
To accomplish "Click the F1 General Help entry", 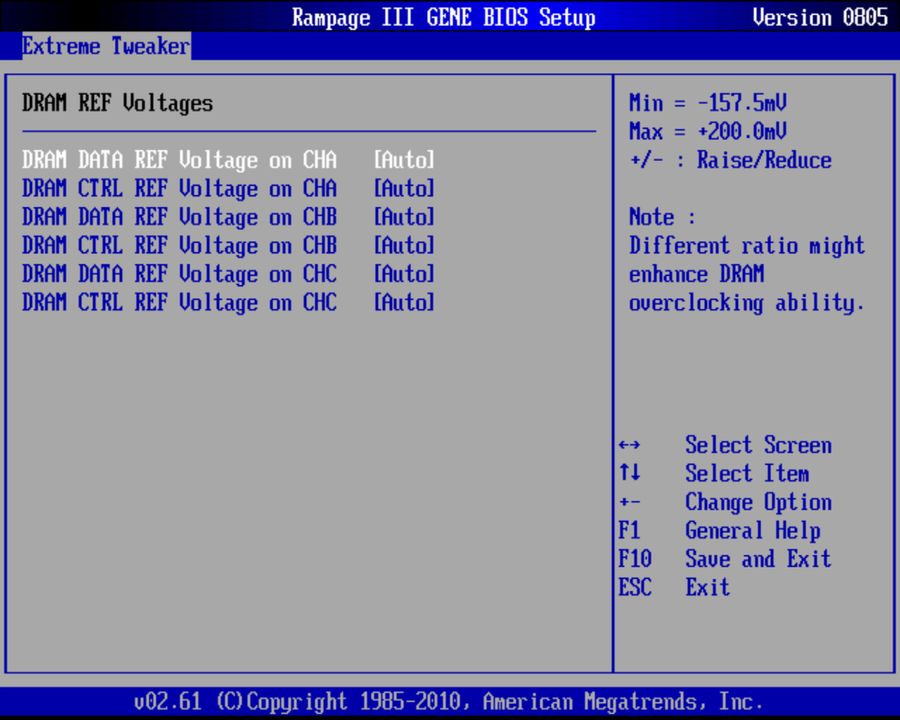I will (x=720, y=531).
